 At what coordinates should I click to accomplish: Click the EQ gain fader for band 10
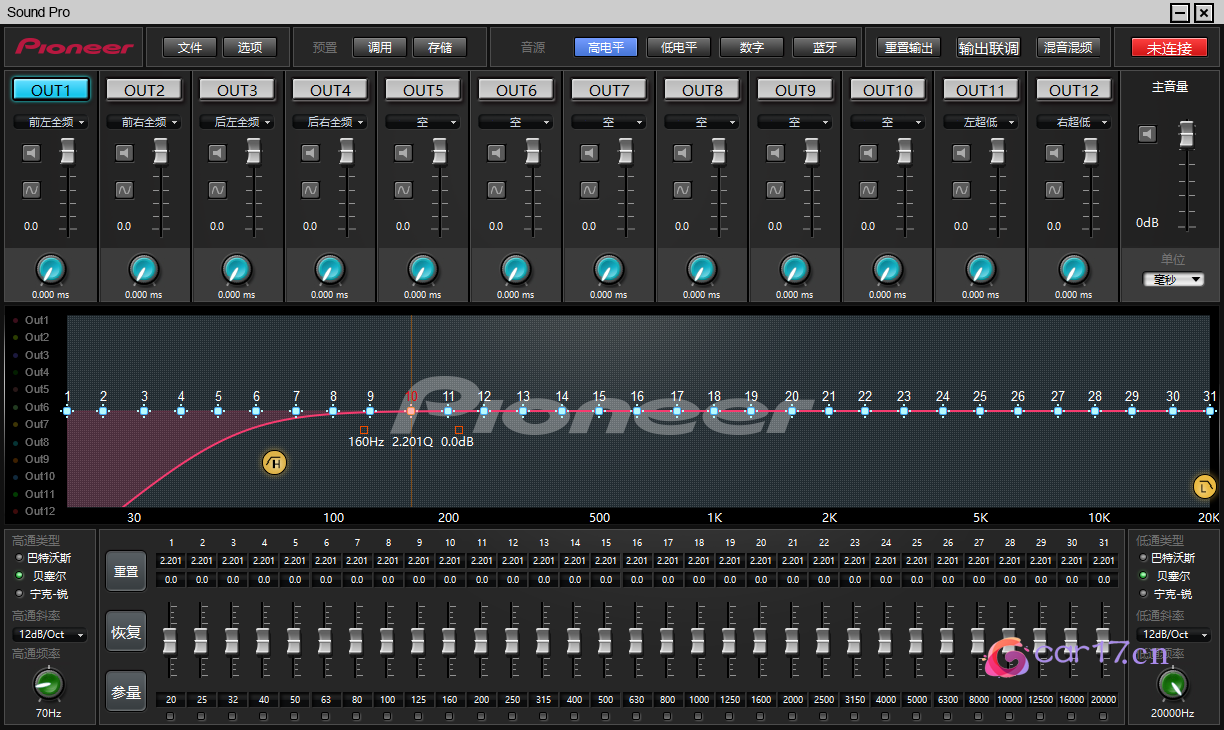(449, 639)
